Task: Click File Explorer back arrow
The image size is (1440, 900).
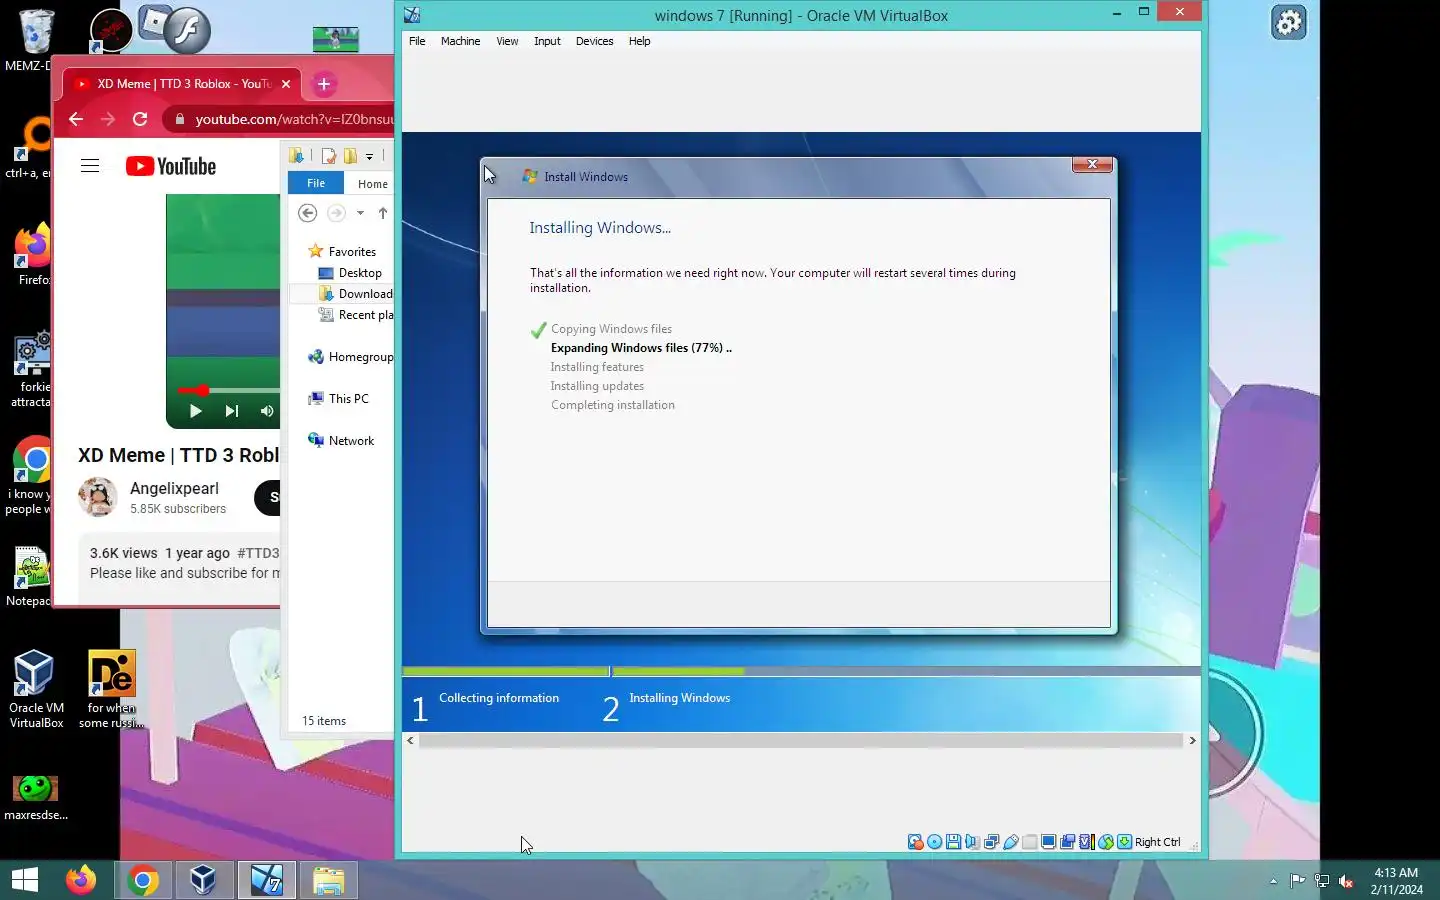Action: pyautogui.click(x=308, y=213)
